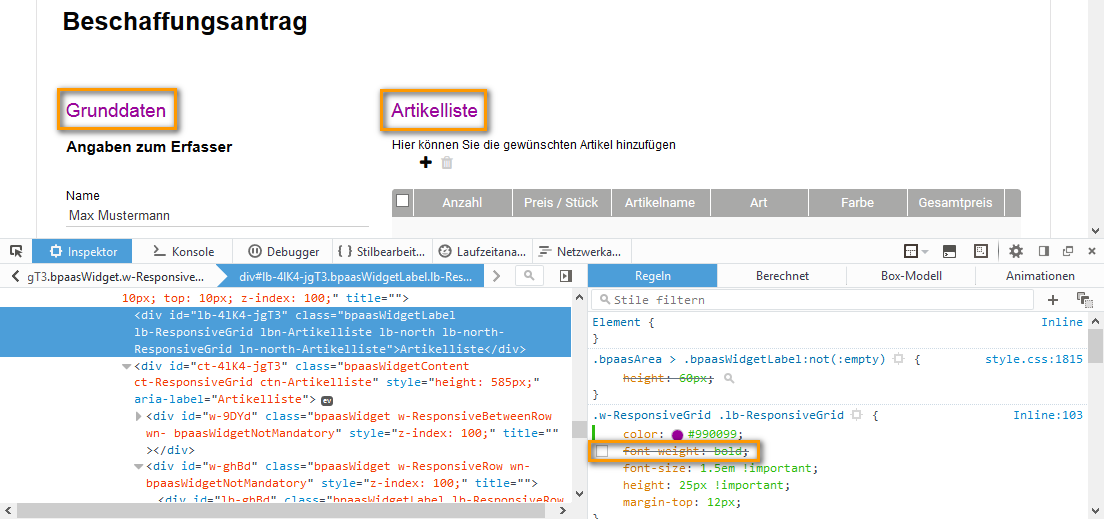Open the Box-Modell tab
This screenshot has width=1104, height=519.
click(x=911, y=276)
